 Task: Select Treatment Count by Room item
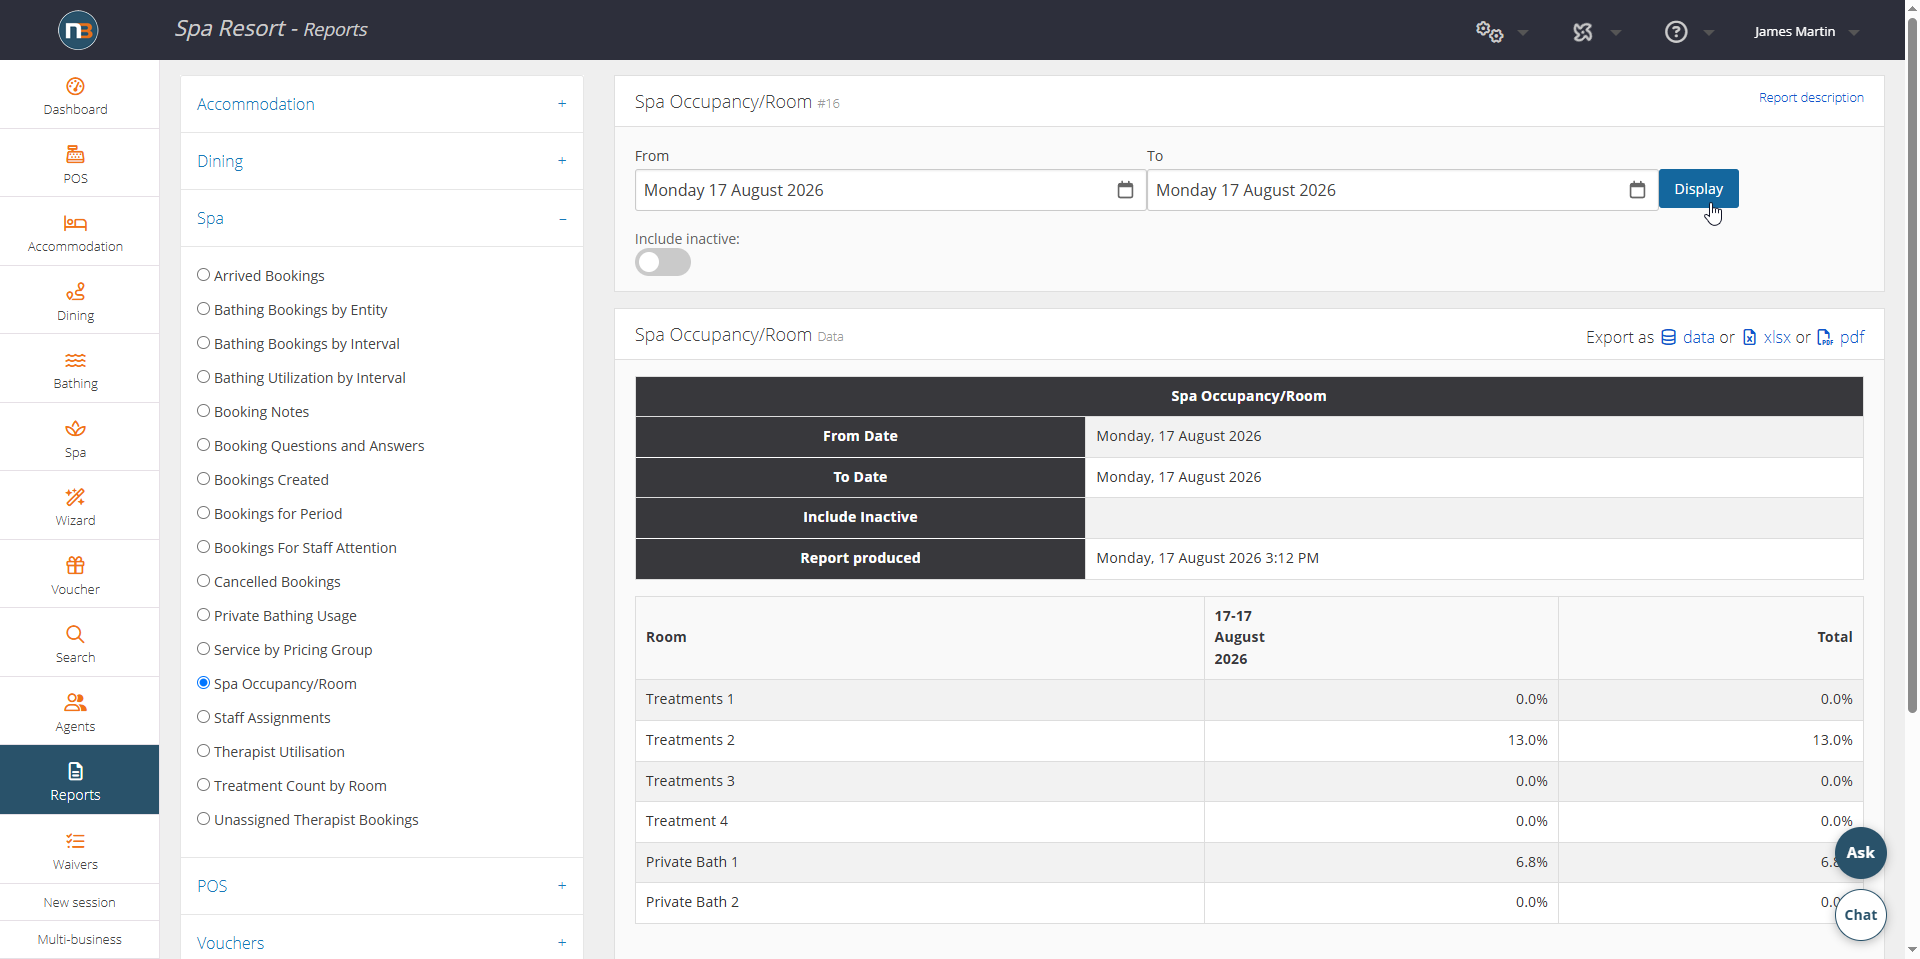(x=300, y=786)
